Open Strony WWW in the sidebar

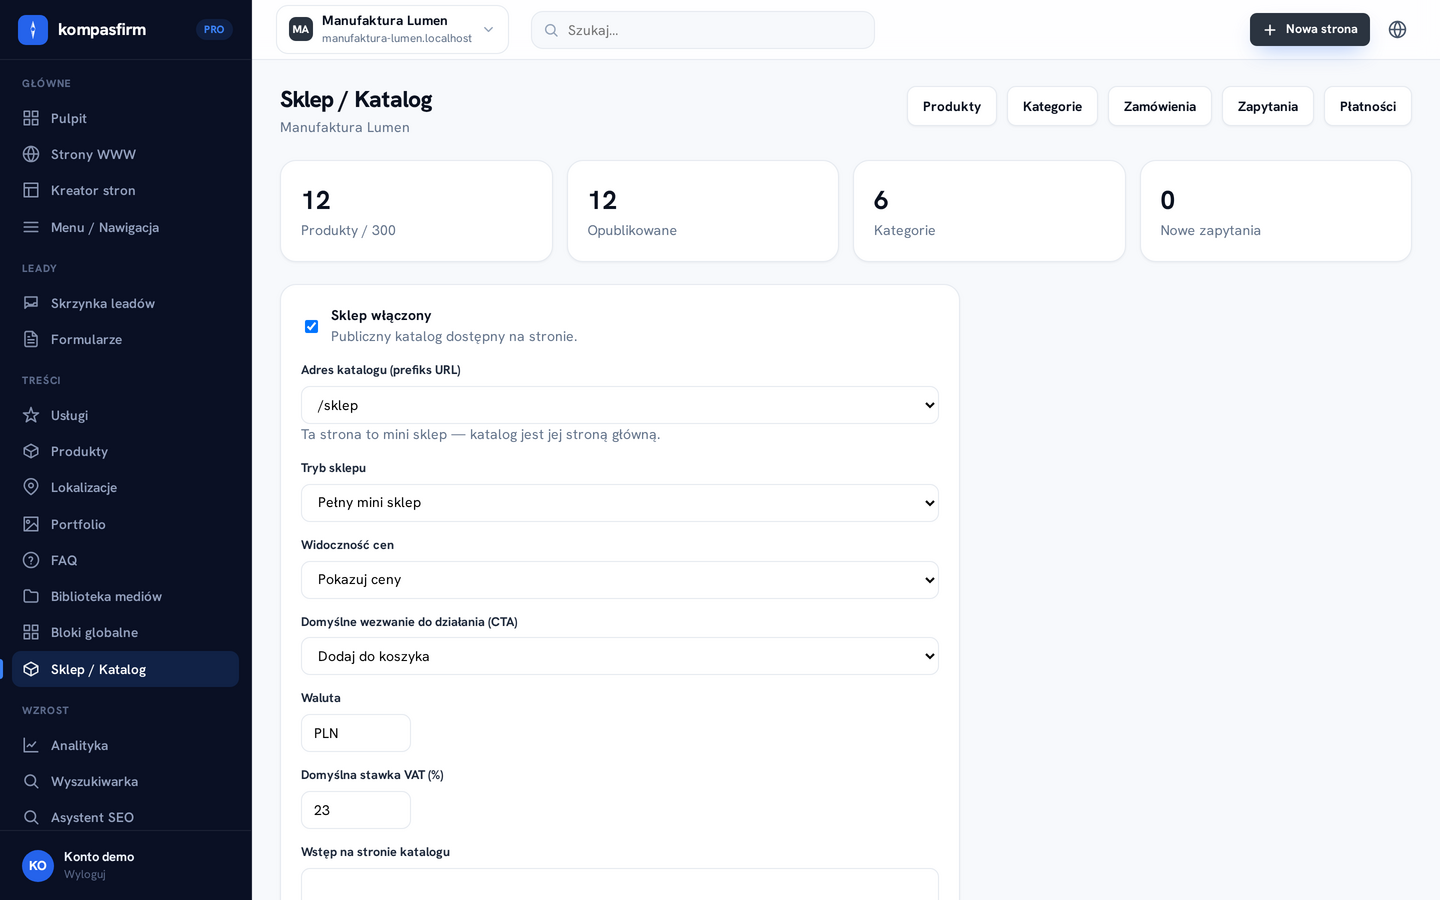pyautogui.click(x=126, y=154)
